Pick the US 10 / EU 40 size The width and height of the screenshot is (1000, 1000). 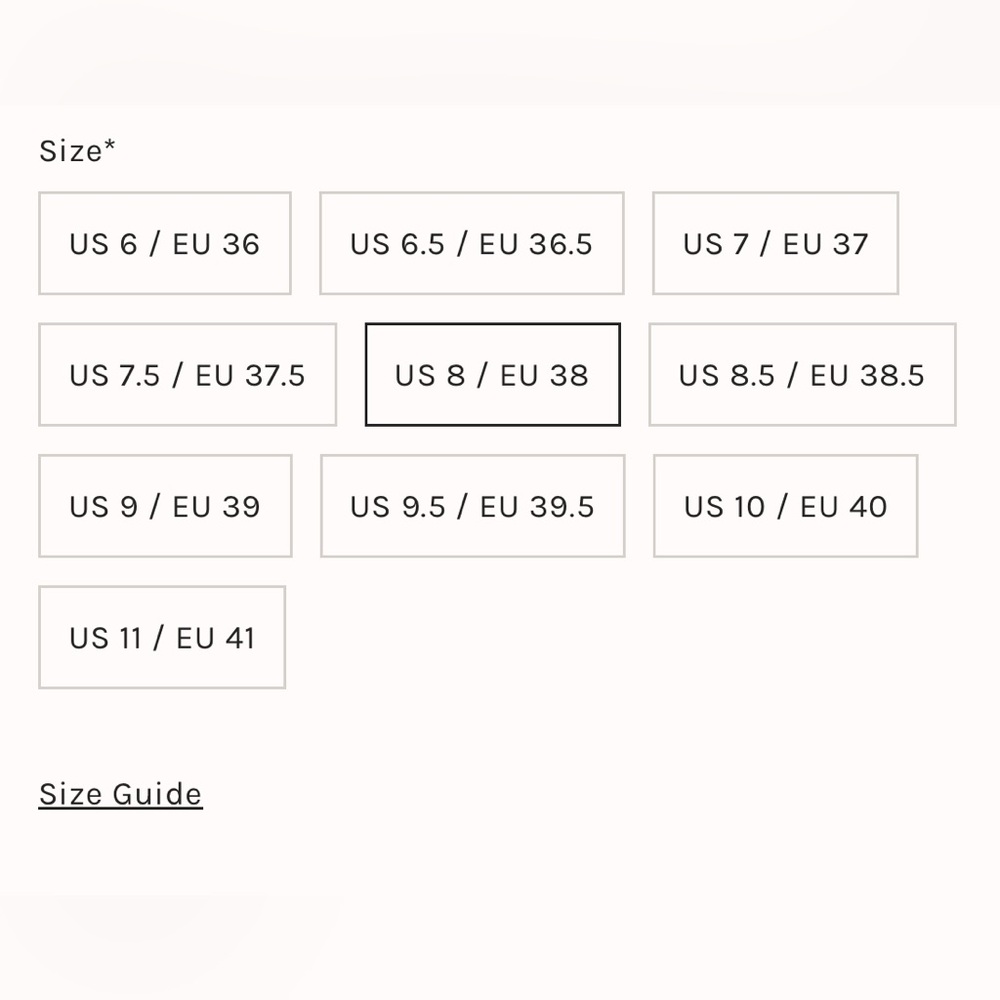[786, 506]
